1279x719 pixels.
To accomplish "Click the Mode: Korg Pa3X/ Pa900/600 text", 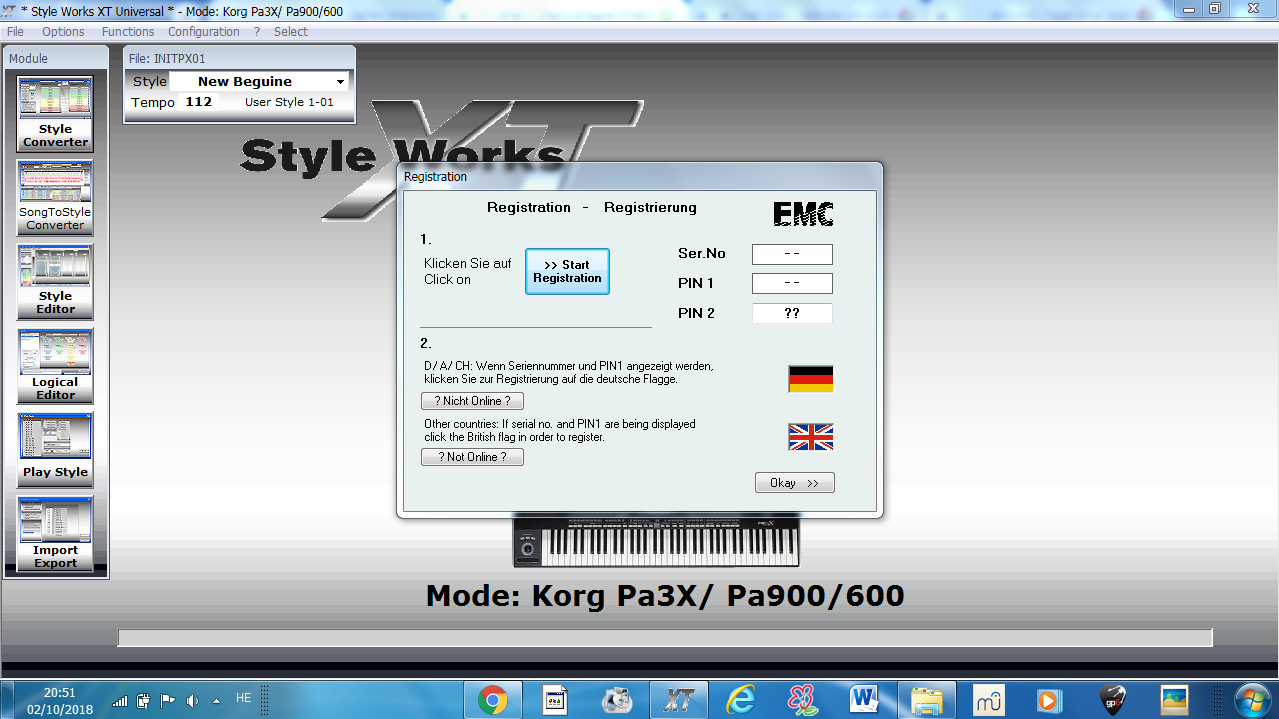I will tap(665, 596).
